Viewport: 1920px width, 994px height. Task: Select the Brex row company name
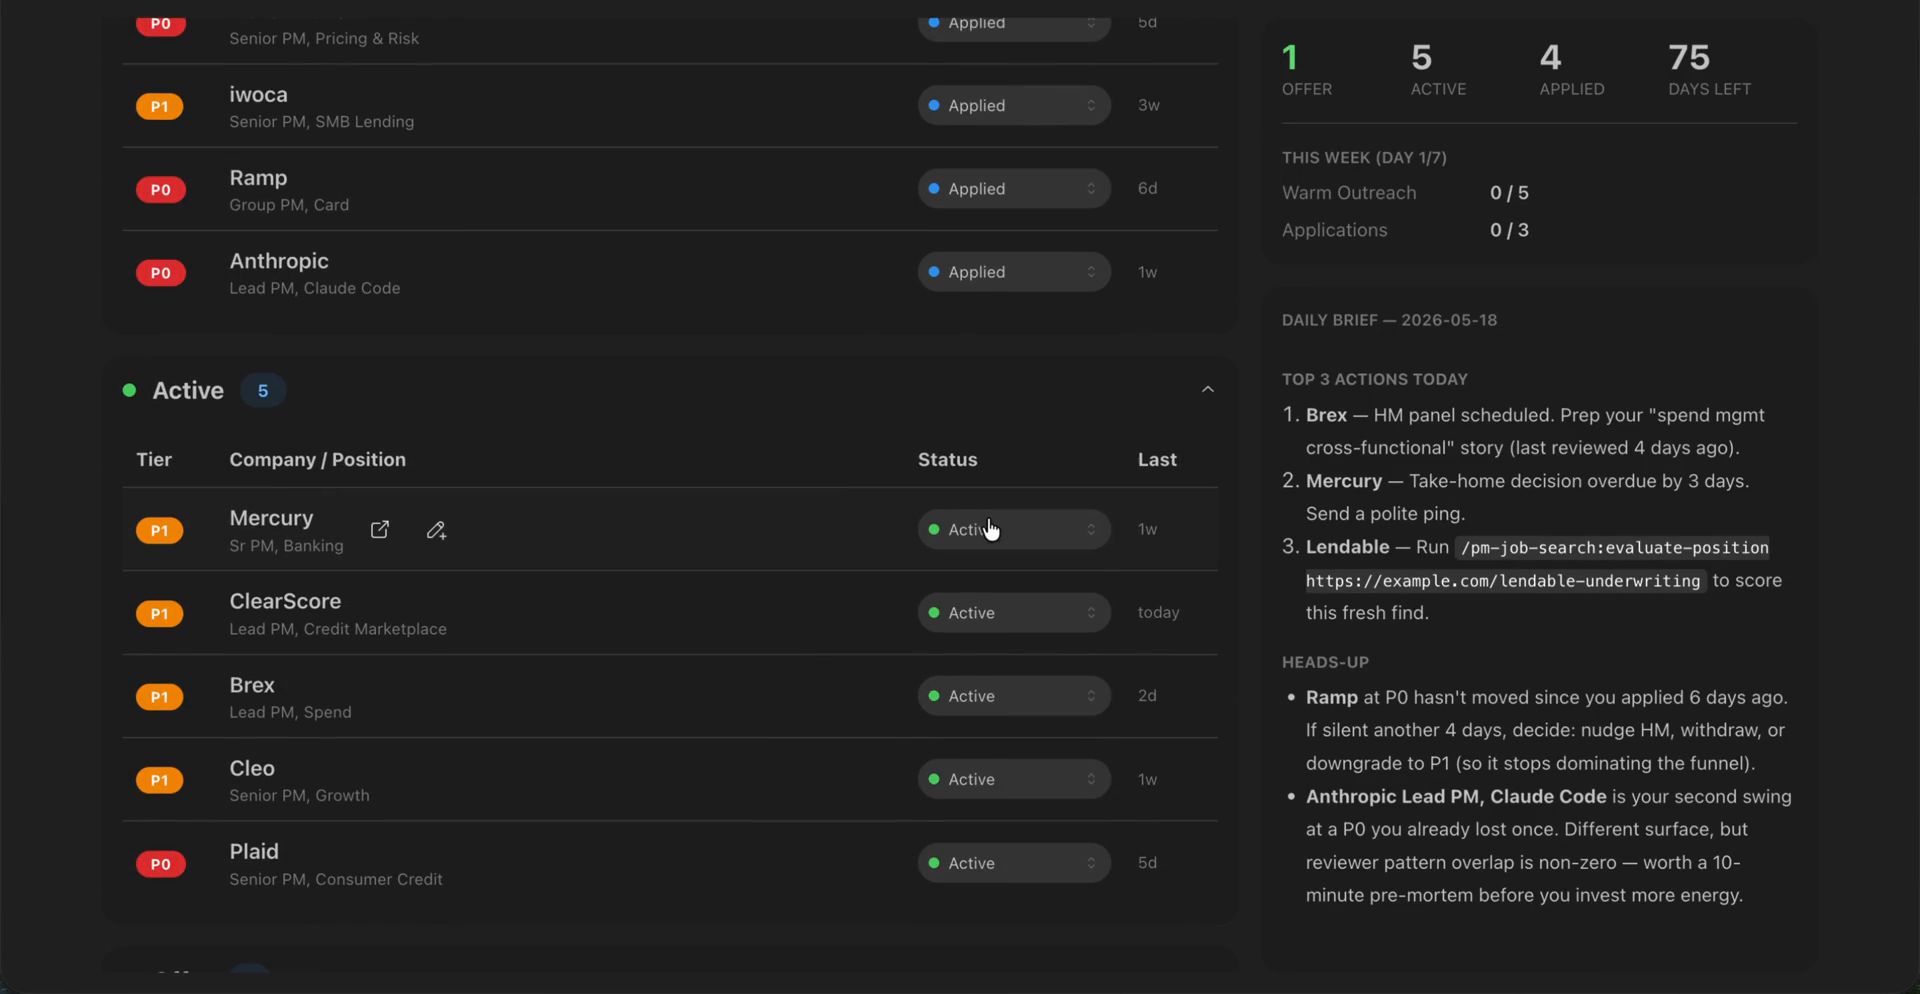tap(252, 685)
